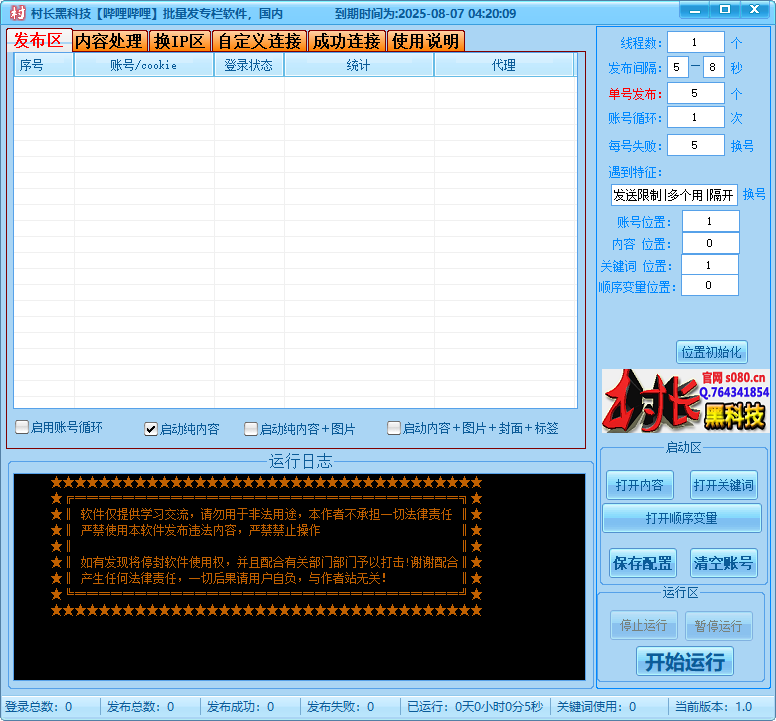Click the 遇到特征 text field
Viewport: 776px width, 721px height.
pyautogui.click(x=673, y=195)
